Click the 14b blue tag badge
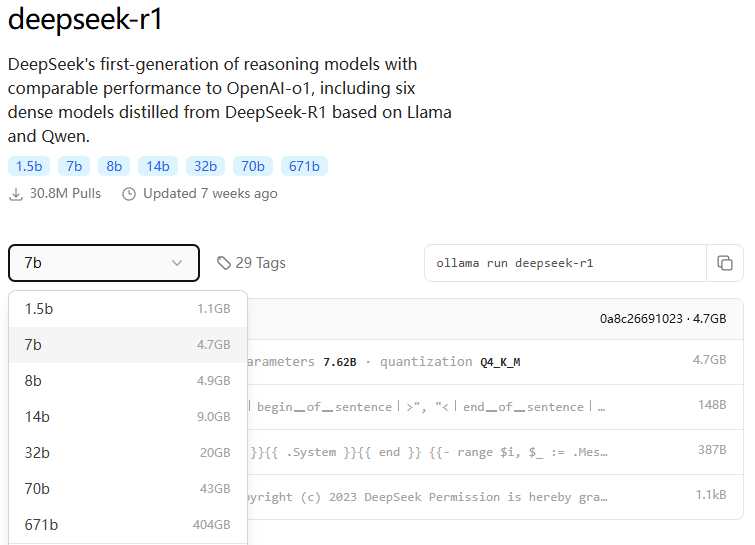Image resolution: width=755 pixels, height=545 pixels. click(159, 166)
